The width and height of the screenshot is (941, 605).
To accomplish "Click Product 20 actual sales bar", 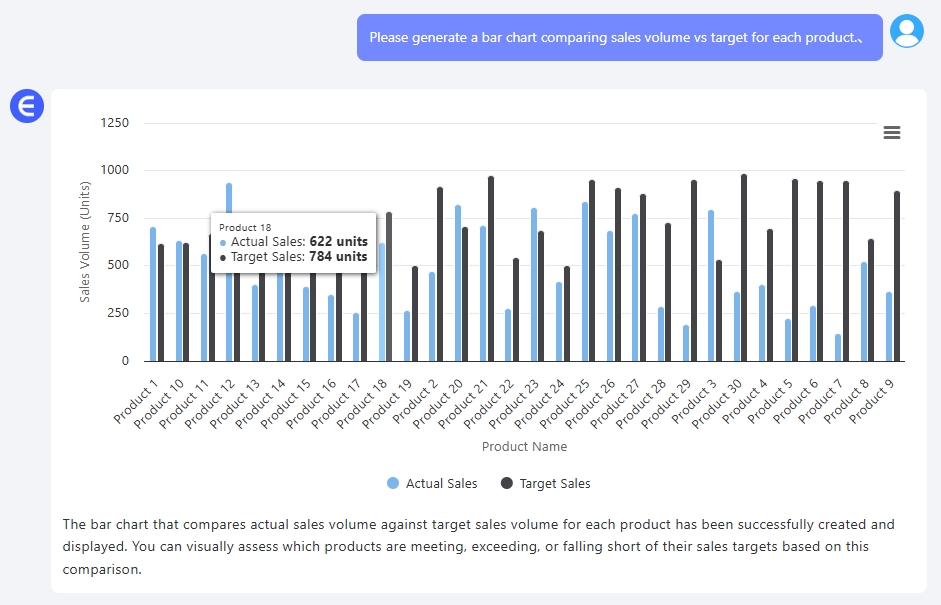I will [458, 283].
